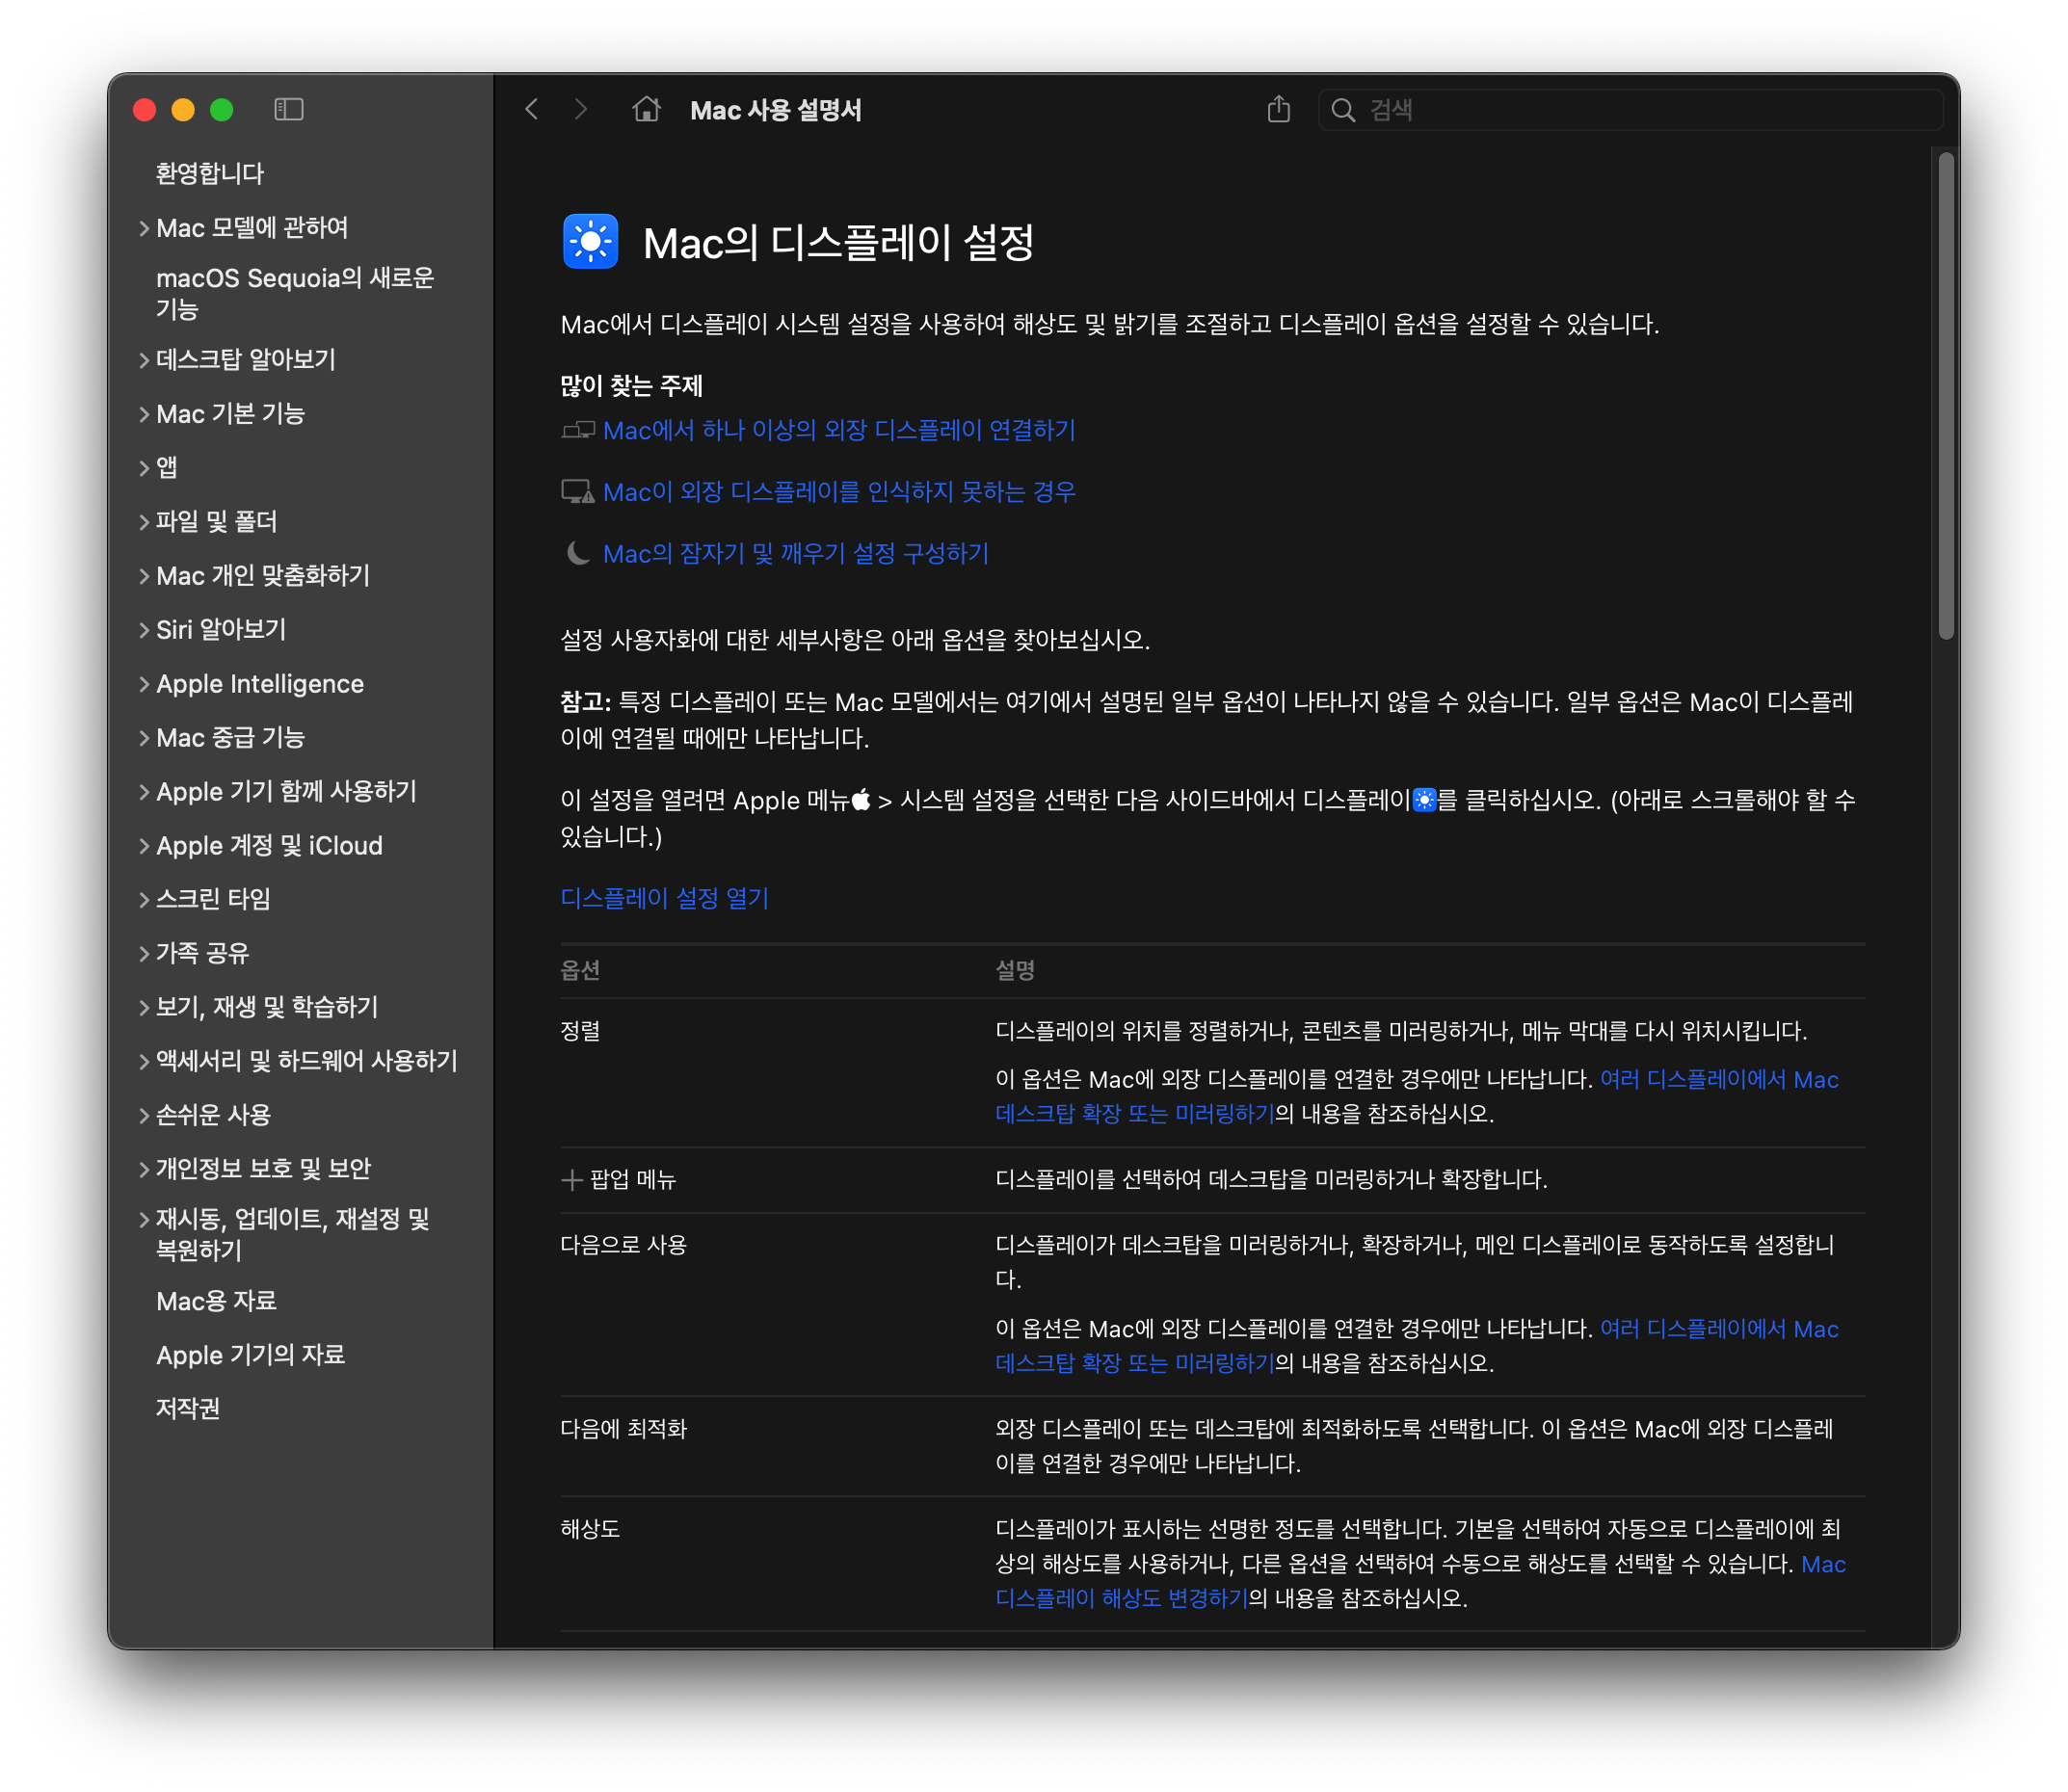Open link 'Mac이 외장 디스플레이를 인식하지 못하는 경우'
The height and width of the screenshot is (1792, 2068).
click(x=838, y=492)
